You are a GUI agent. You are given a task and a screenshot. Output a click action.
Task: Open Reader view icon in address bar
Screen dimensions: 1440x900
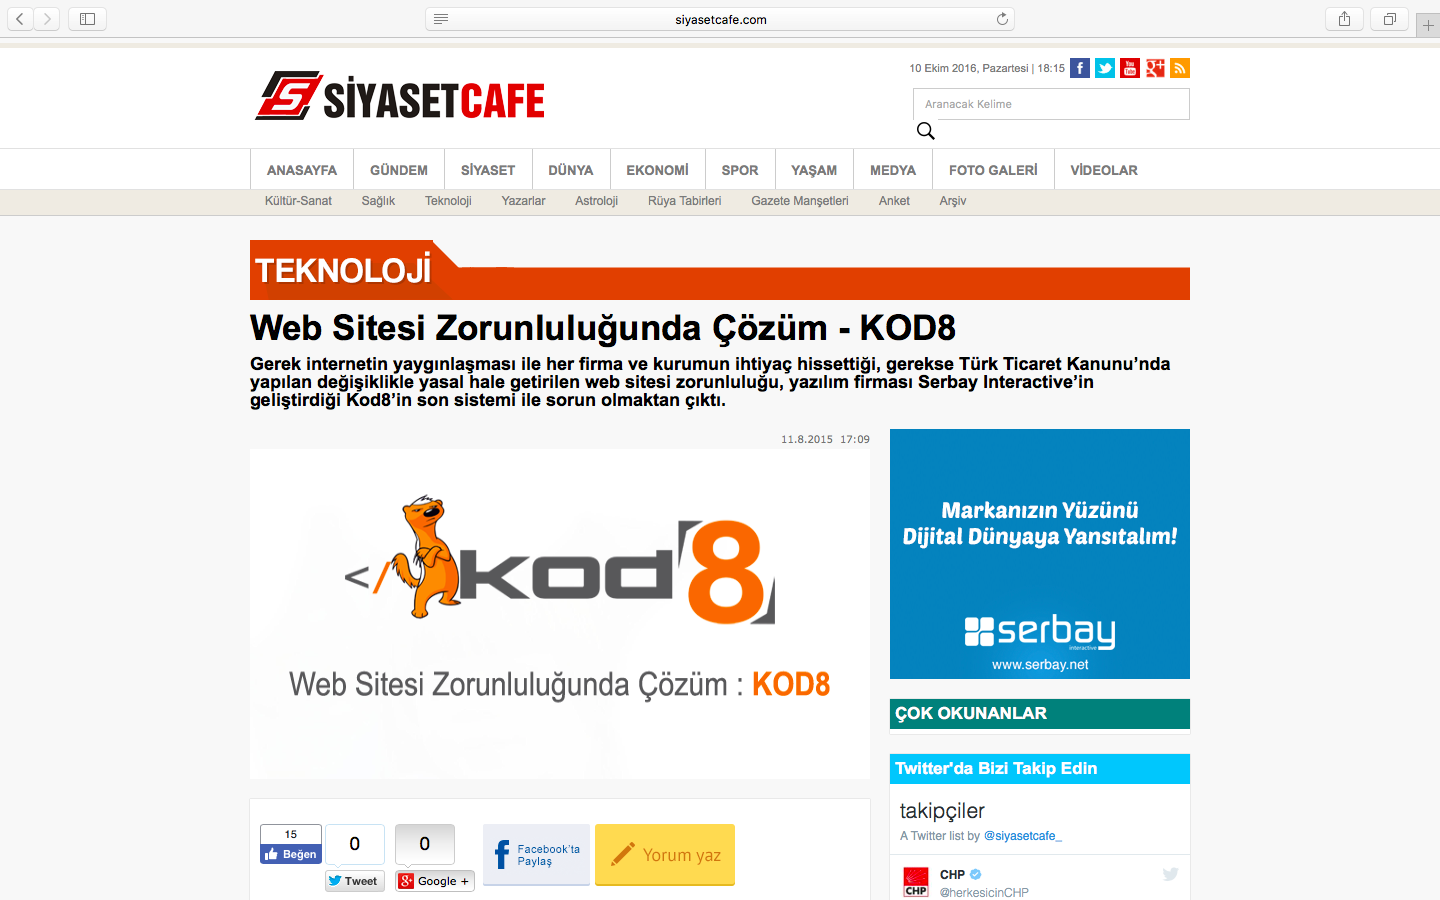pyautogui.click(x=441, y=19)
